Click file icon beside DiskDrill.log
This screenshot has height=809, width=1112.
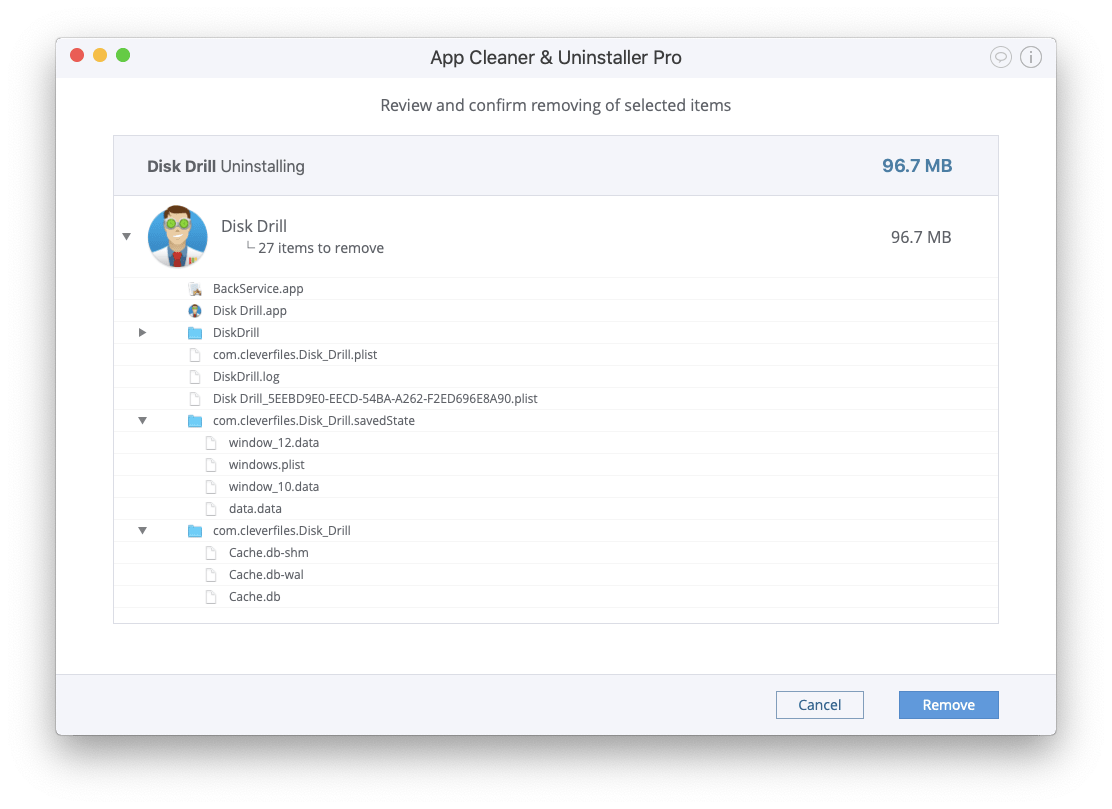click(x=195, y=376)
